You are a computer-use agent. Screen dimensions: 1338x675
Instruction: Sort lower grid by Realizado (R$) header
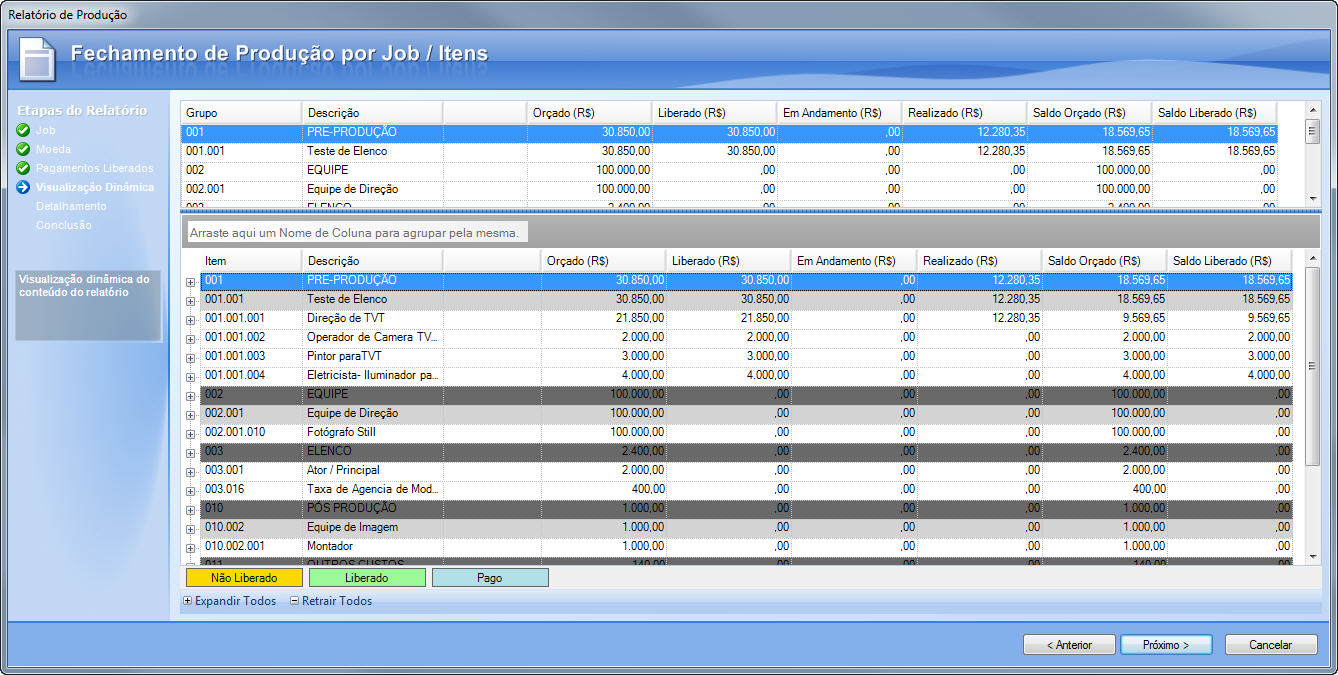(x=978, y=261)
